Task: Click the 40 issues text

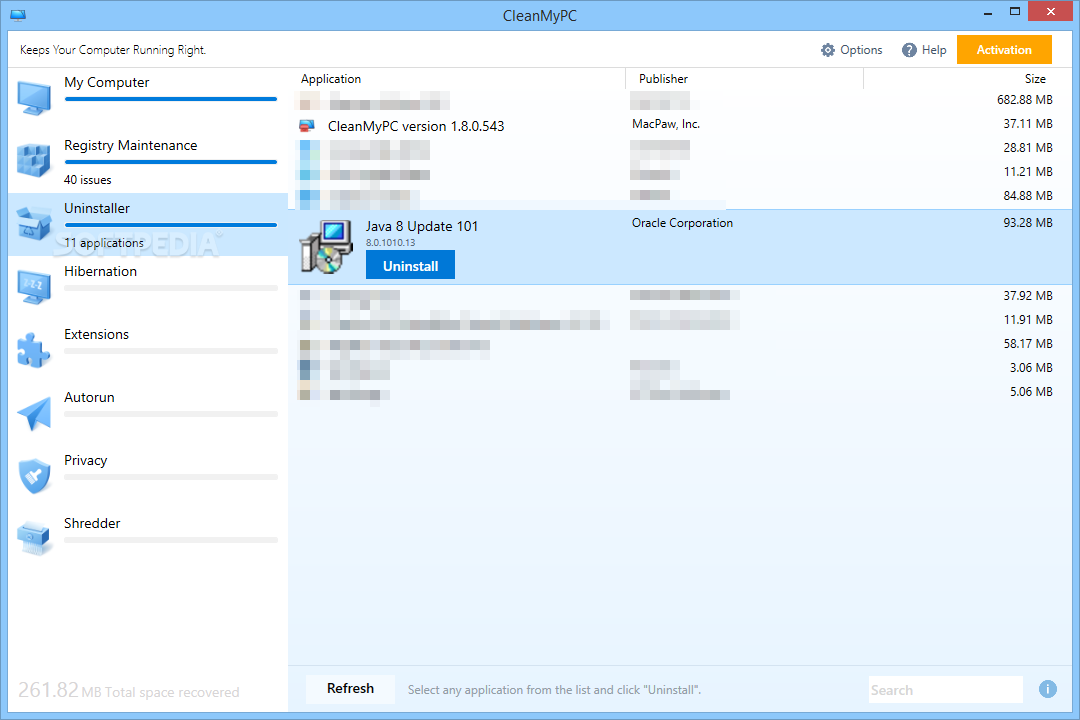Action: tap(87, 181)
